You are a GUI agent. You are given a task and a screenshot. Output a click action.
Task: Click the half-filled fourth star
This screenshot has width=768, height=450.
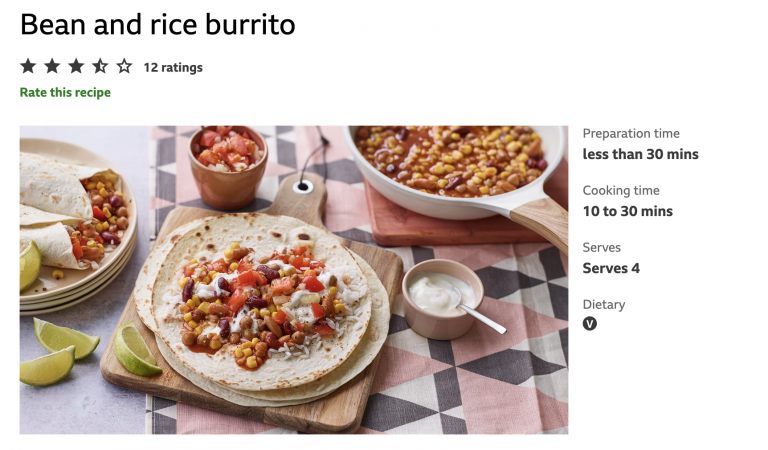pos(100,66)
